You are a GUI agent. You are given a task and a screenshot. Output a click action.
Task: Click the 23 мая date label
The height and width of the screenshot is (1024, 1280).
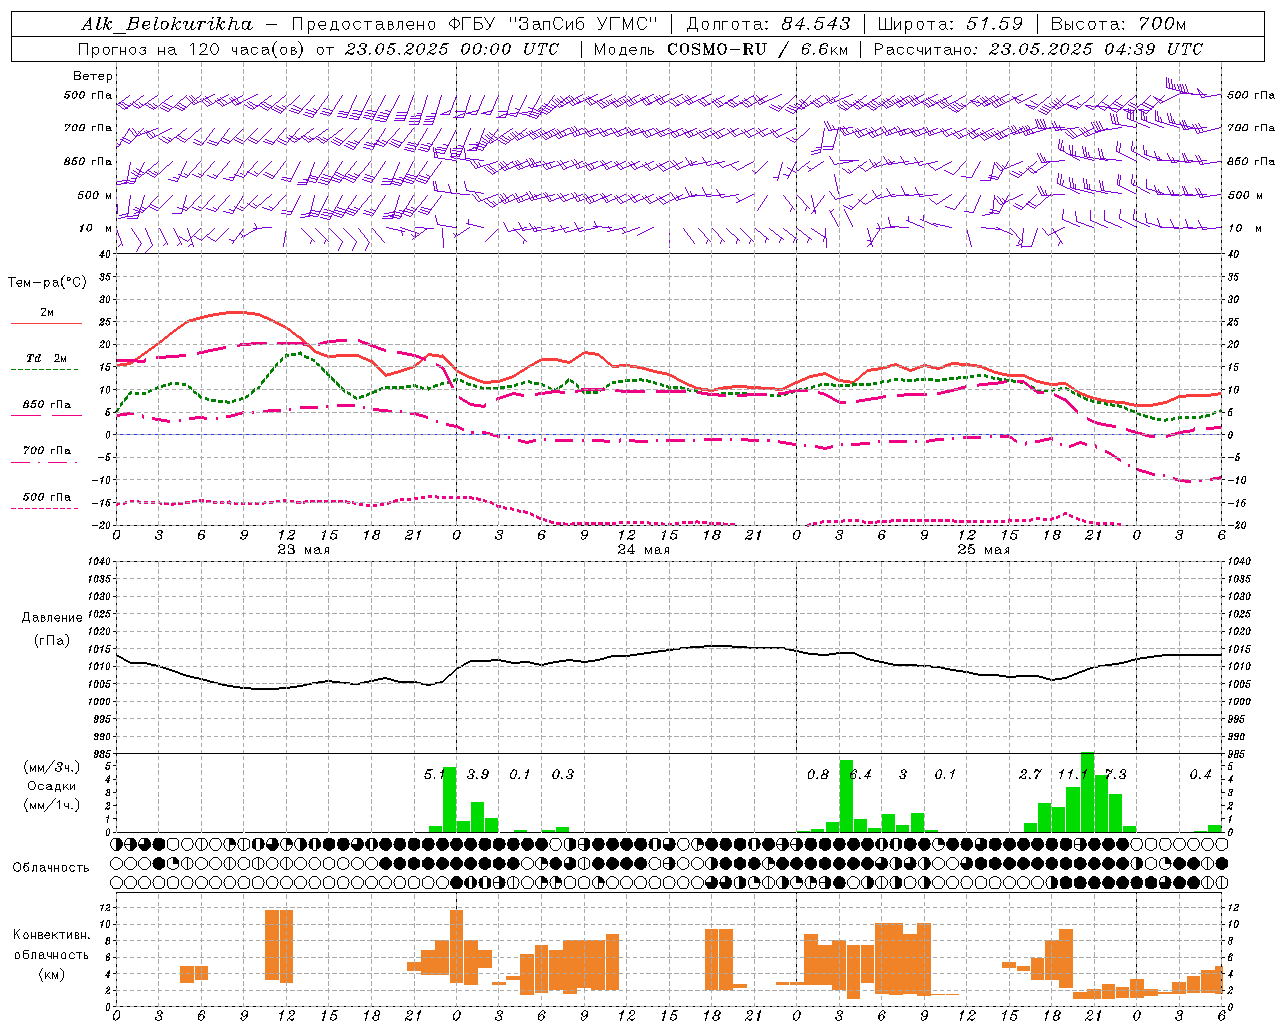coord(303,550)
